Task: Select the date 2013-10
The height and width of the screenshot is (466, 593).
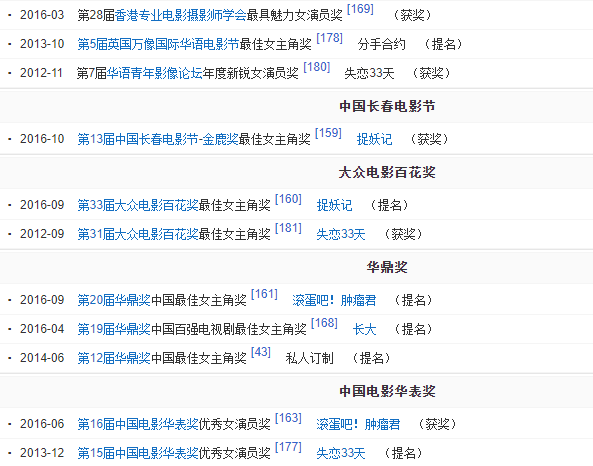Action: (x=42, y=44)
